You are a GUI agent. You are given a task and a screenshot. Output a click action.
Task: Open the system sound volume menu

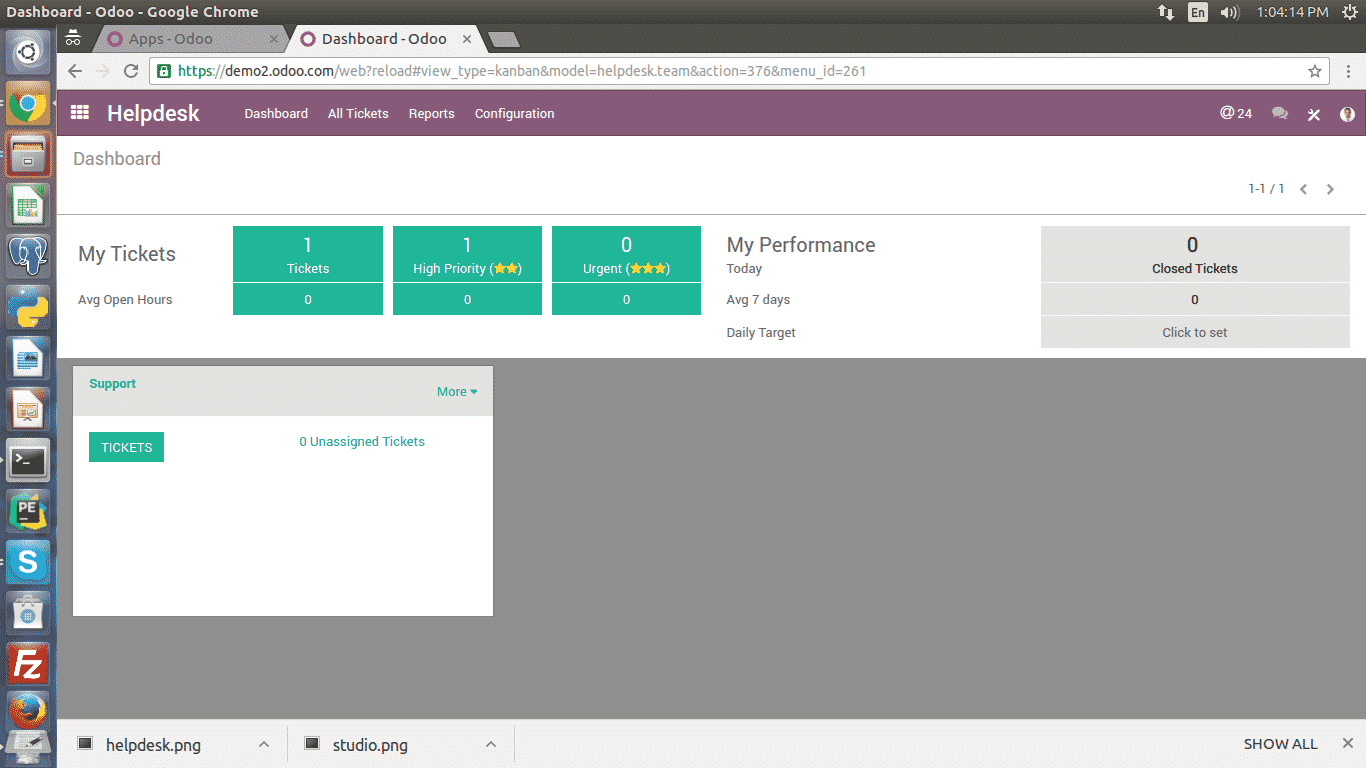pos(1230,12)
